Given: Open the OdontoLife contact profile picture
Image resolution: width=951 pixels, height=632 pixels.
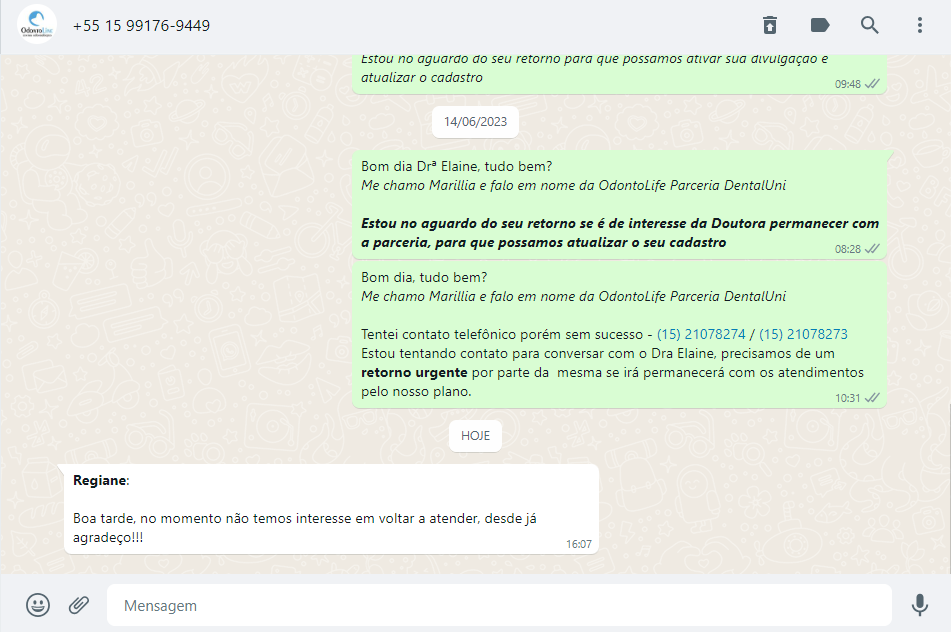Looking at the screenshot, I should pyautogui.click(x=36, y=25).
